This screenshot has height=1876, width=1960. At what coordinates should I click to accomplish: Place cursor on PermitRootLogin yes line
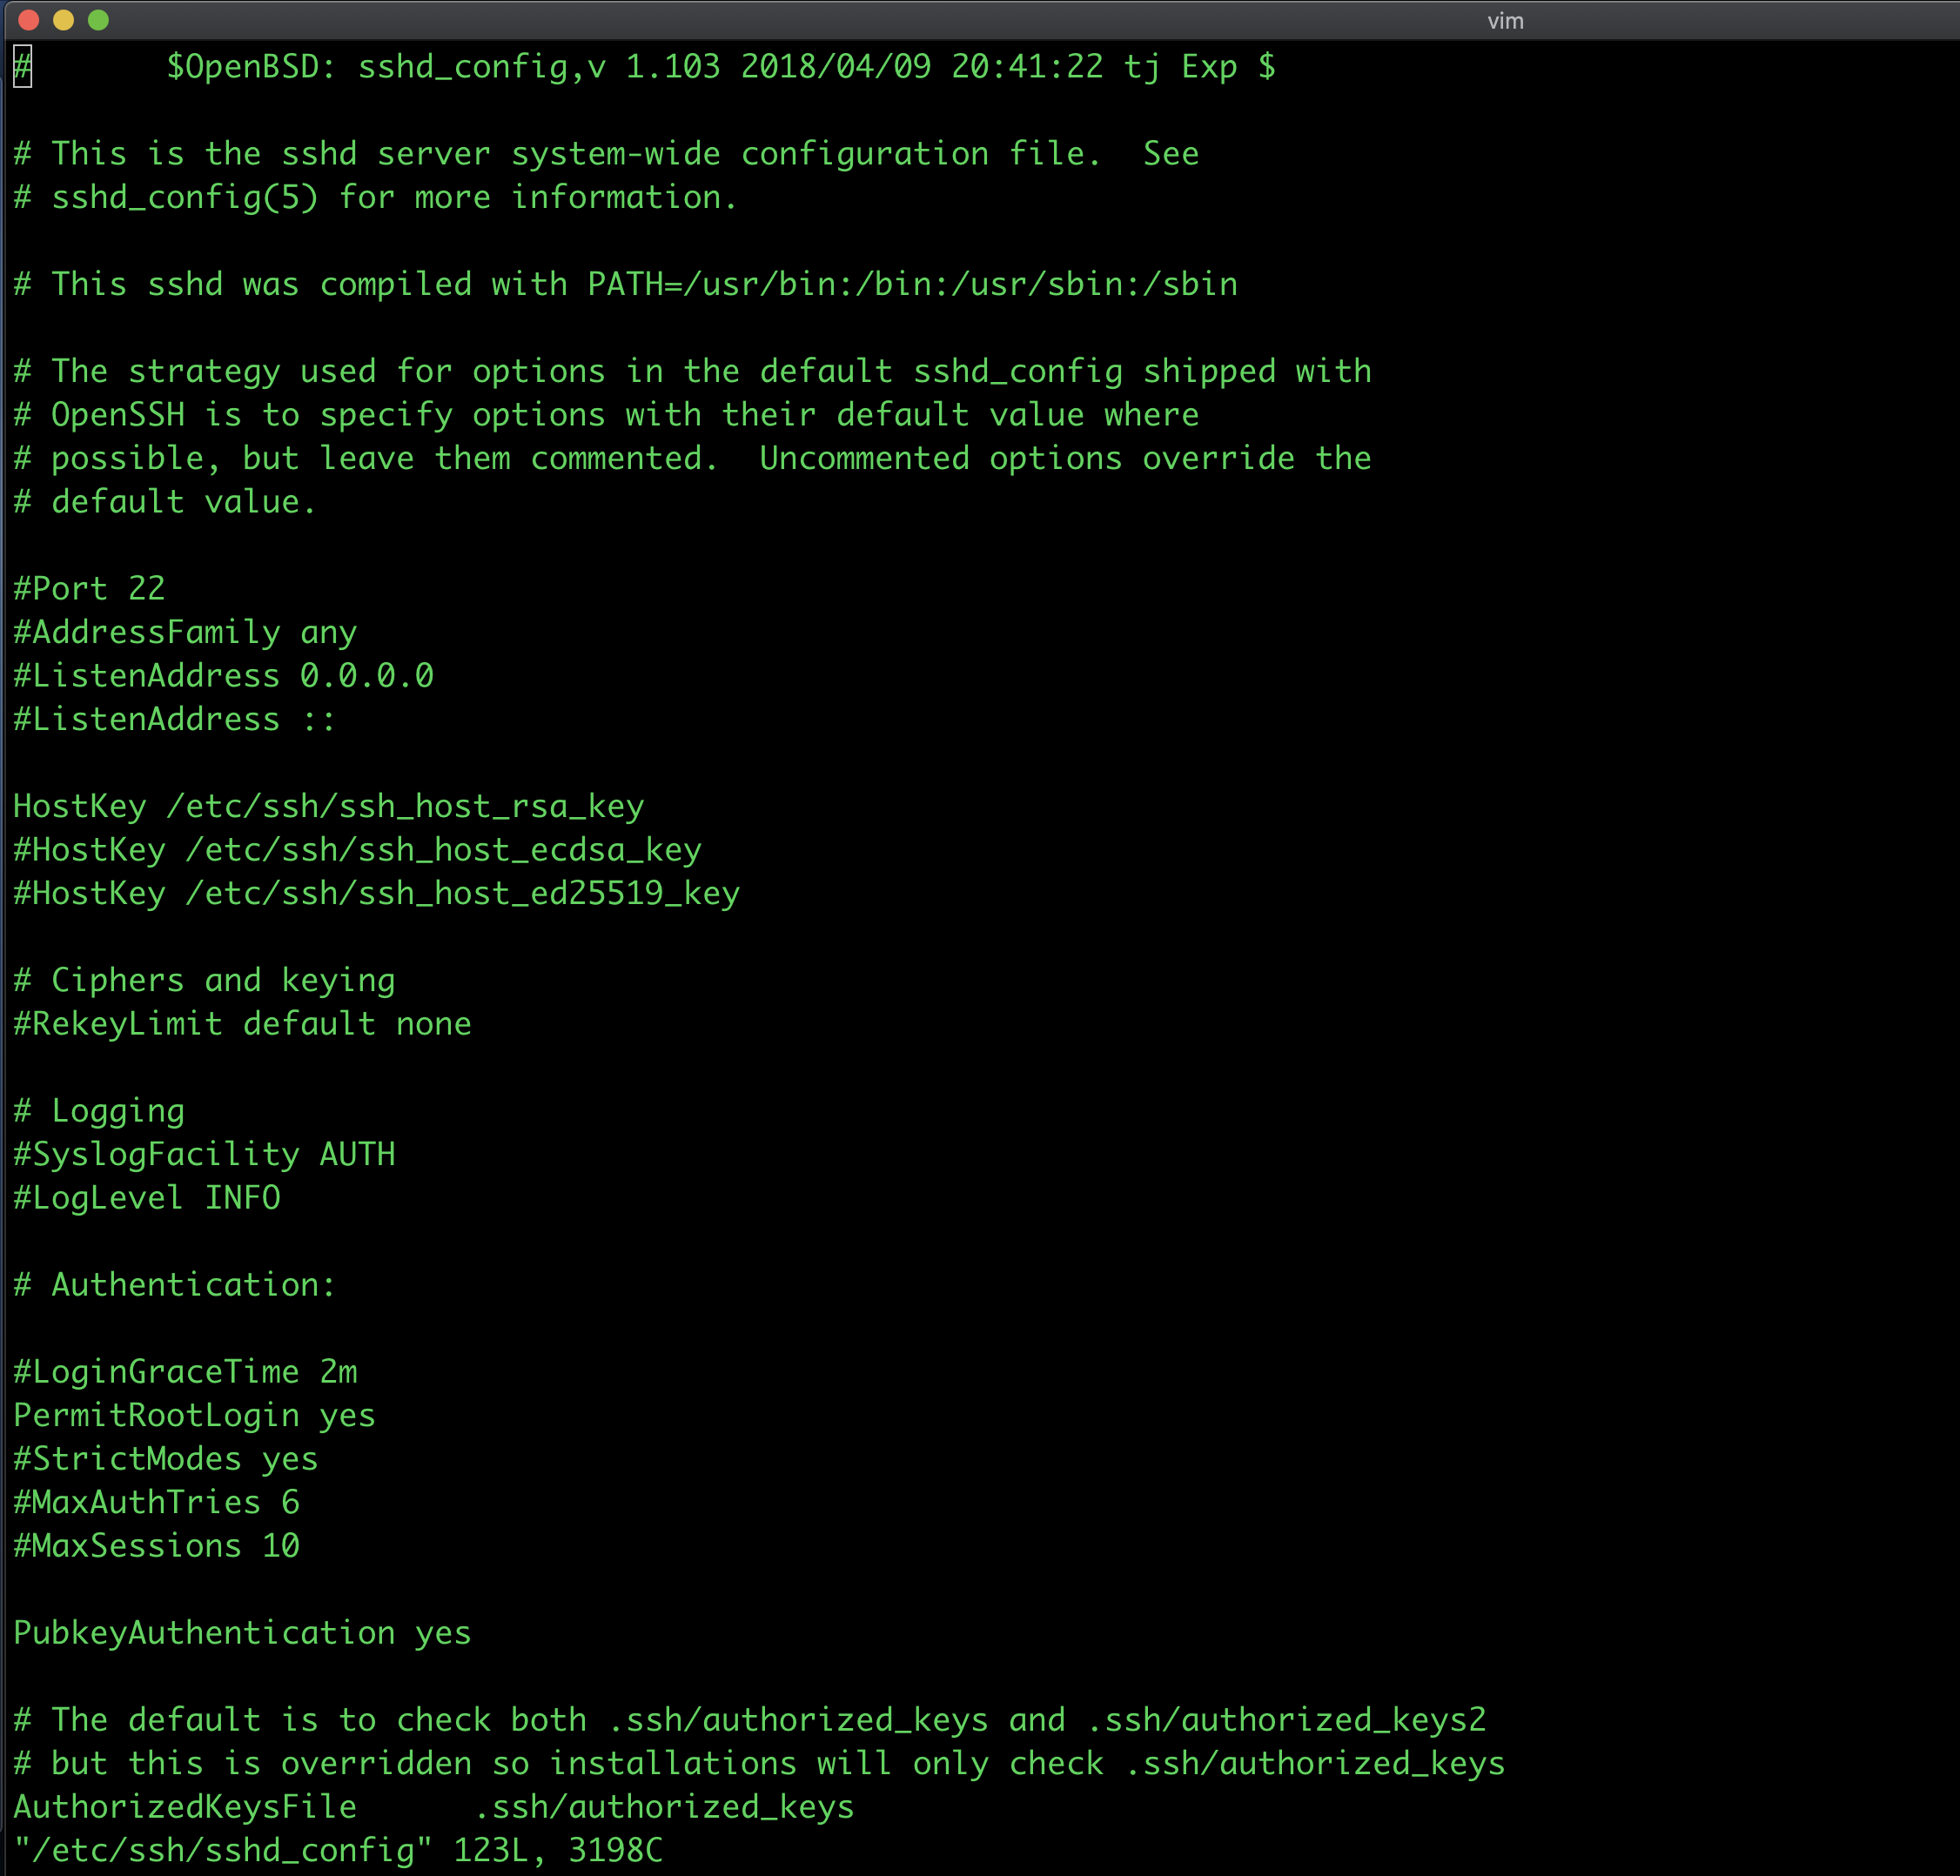194,1415
